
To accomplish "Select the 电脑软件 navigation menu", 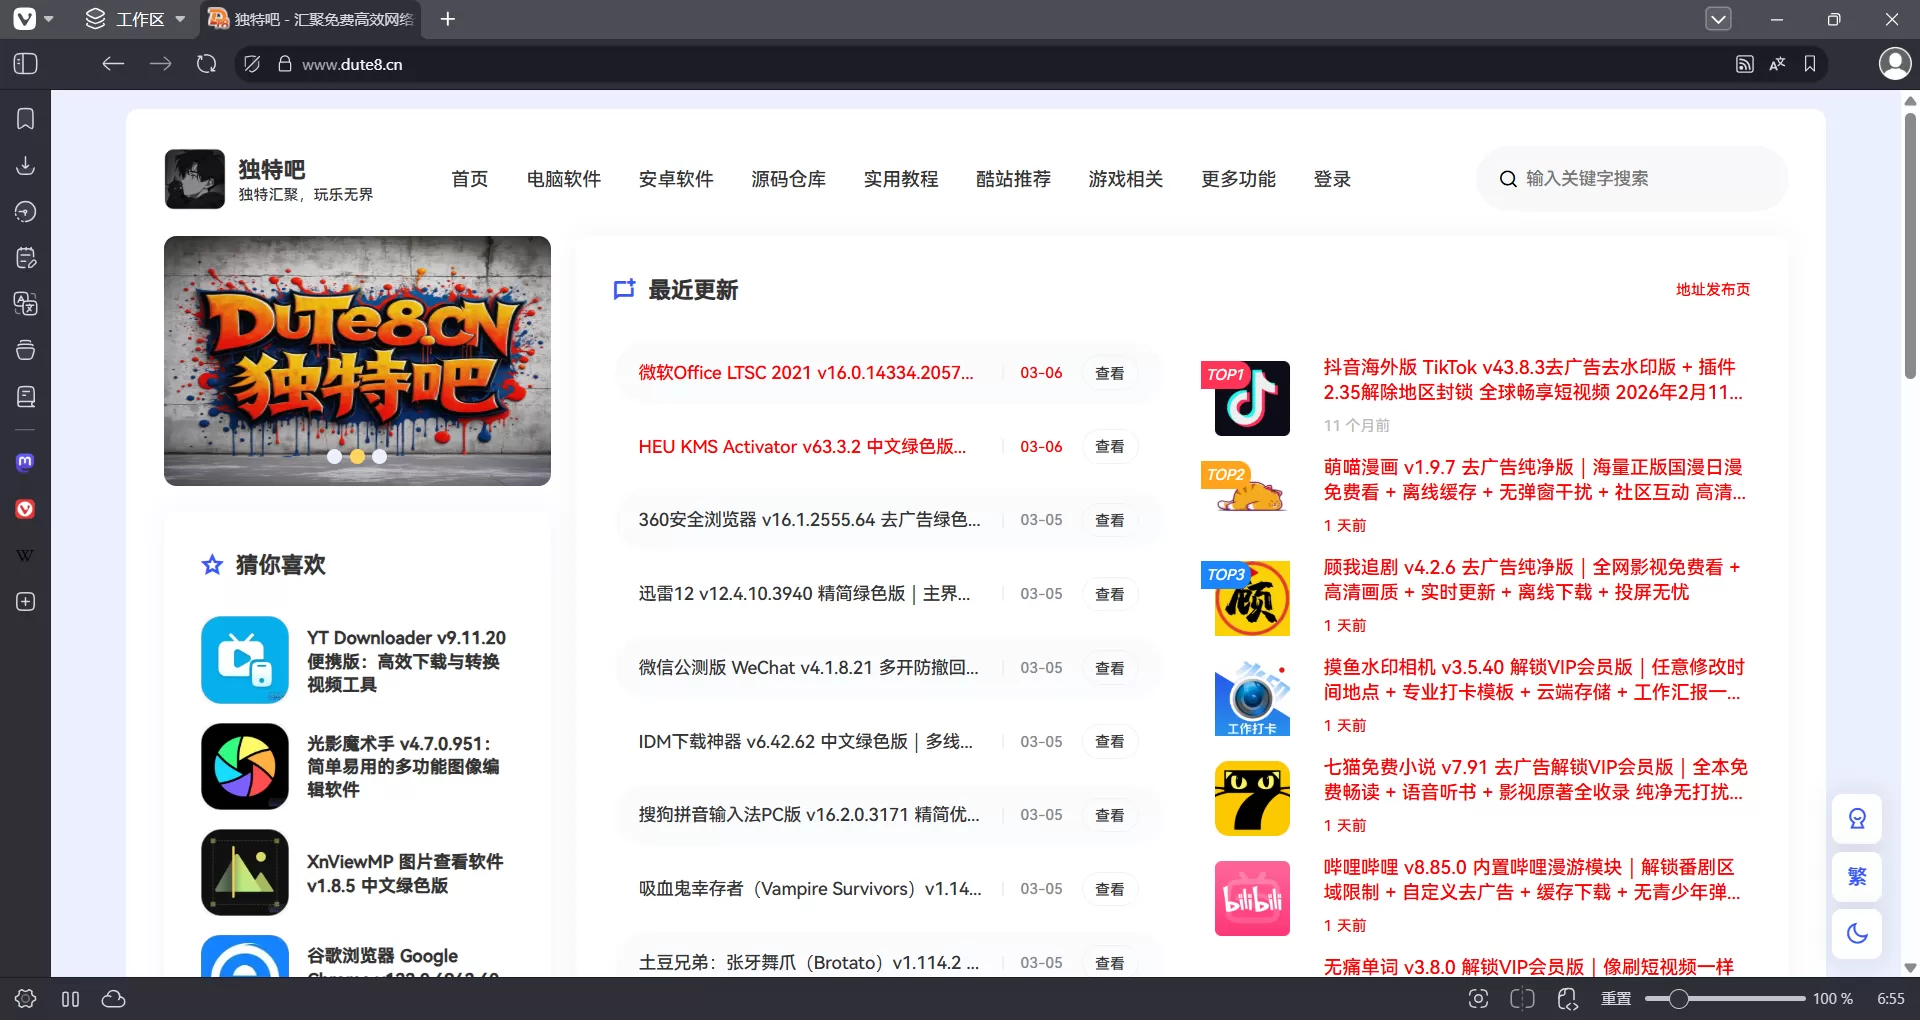I will click(563, 179).
